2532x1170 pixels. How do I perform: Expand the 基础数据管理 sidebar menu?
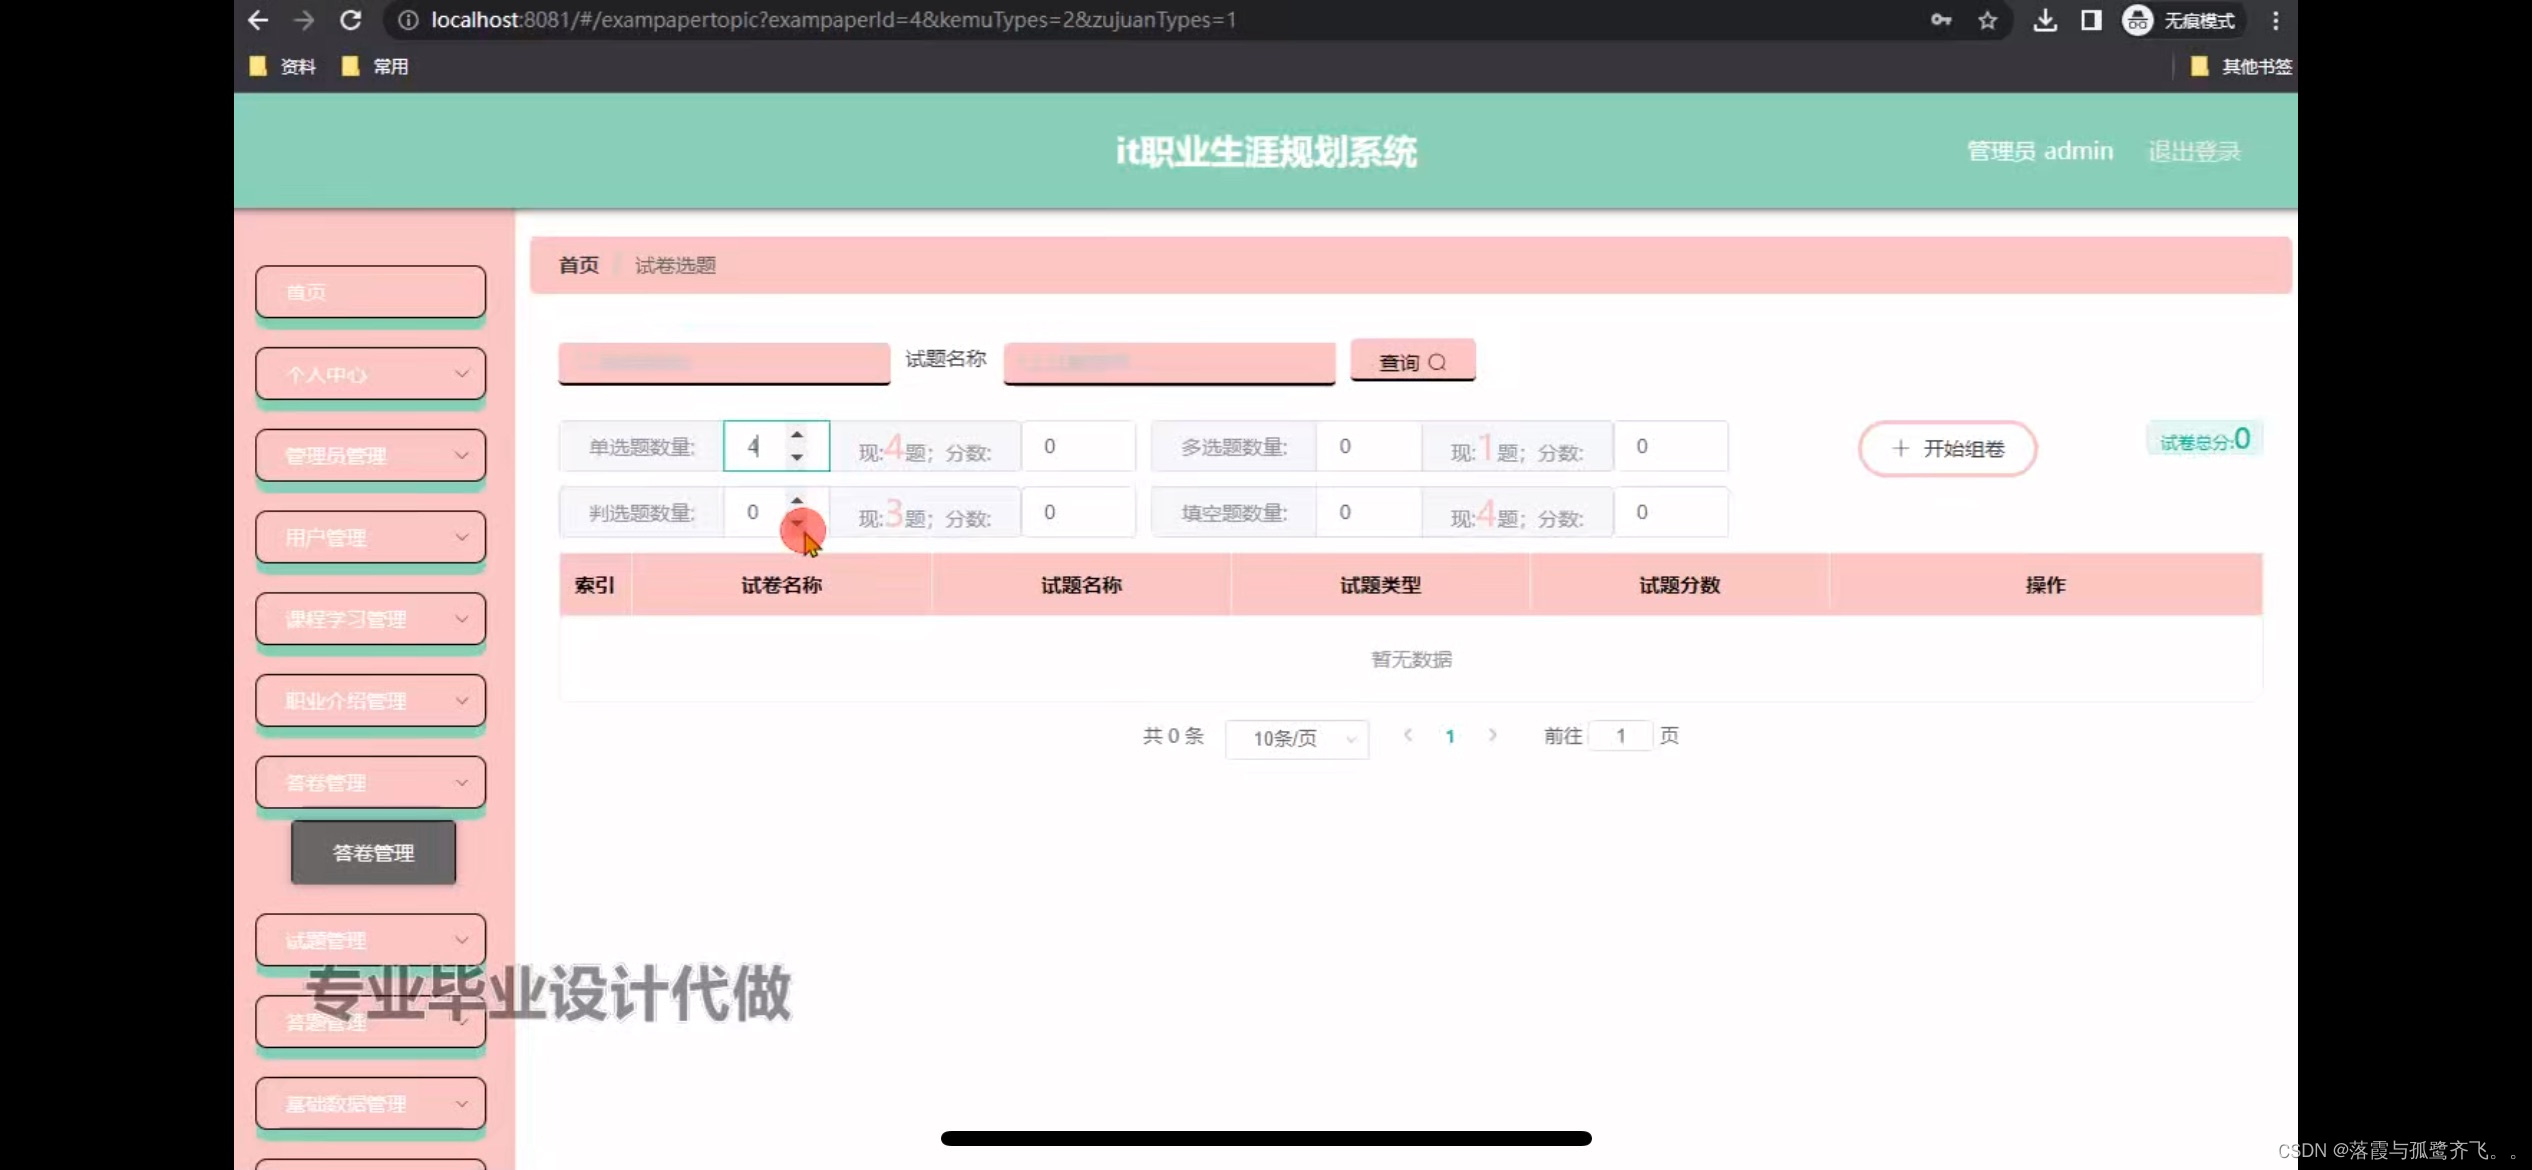tap(370, 1104)
